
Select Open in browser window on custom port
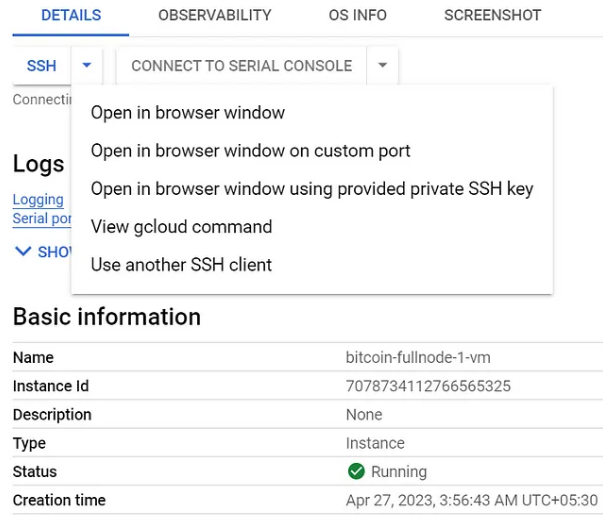click(x=251, y=151)
